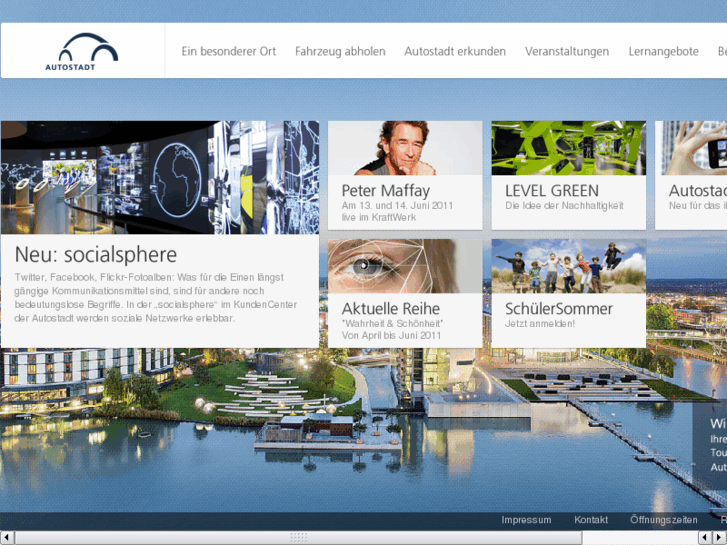The image size is (727, 545).
Task: Click 'Neu: socialsphere' headline
Action: [96, 255]
